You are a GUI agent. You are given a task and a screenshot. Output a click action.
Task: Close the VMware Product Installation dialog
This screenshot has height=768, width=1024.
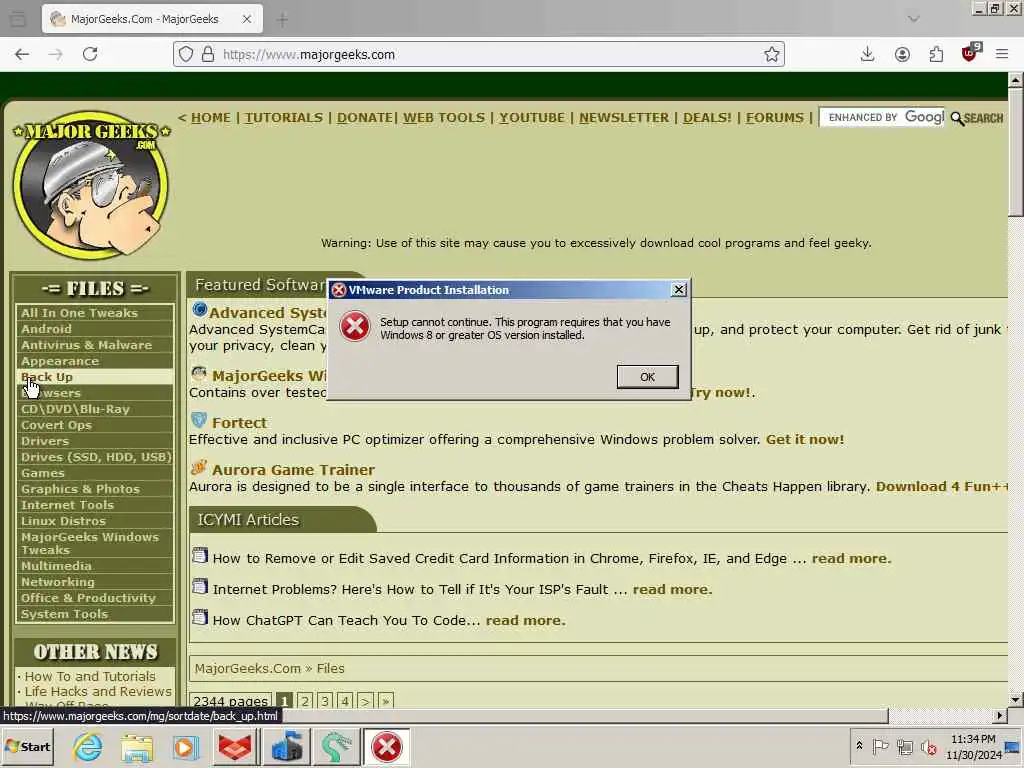(x=679, y=289)
